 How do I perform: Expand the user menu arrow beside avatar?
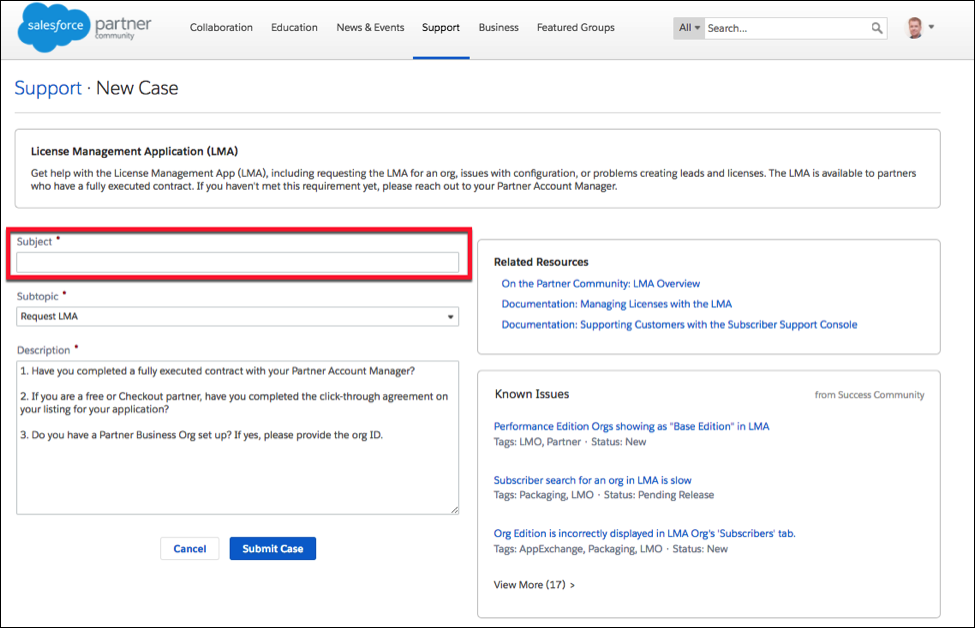[x=931, y=27]
